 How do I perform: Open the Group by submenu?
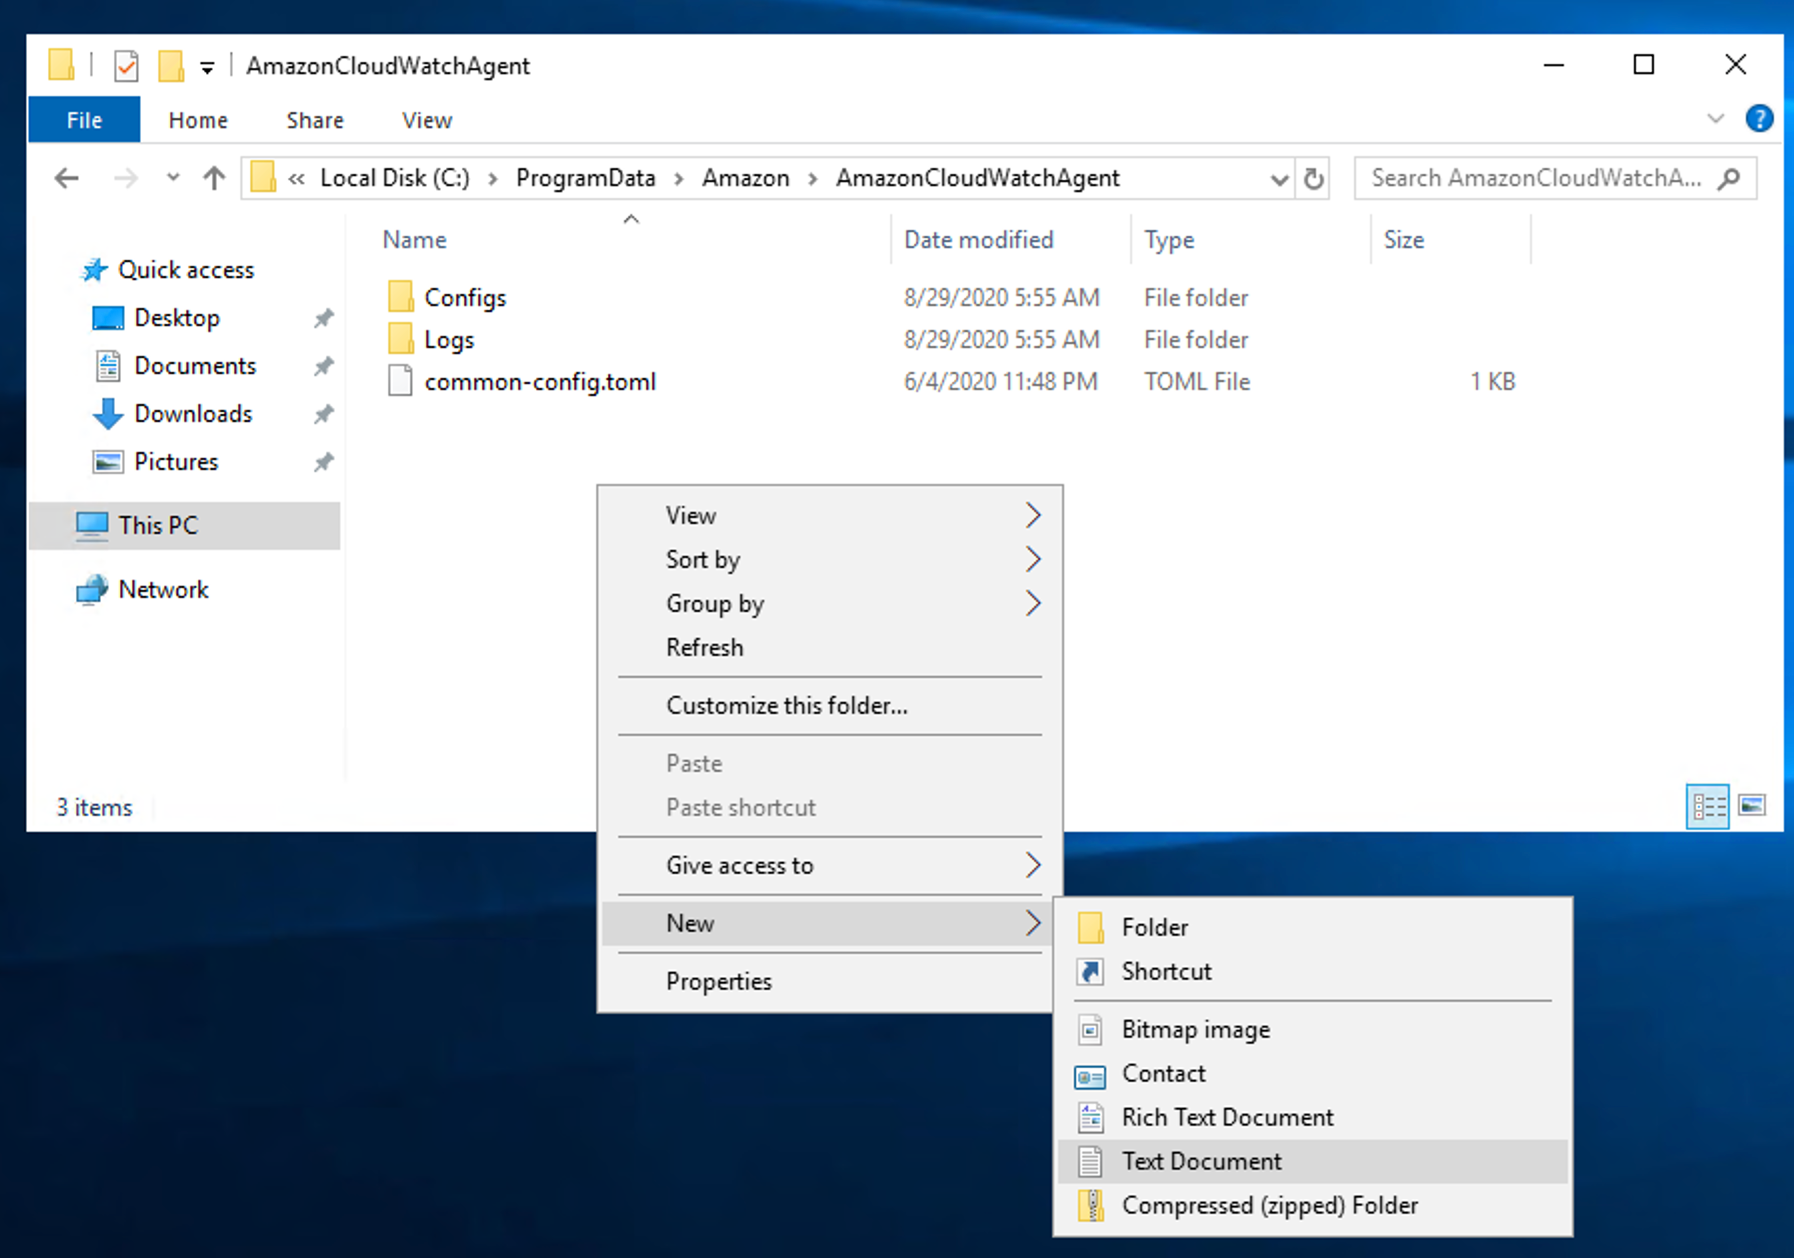point(830,603)
